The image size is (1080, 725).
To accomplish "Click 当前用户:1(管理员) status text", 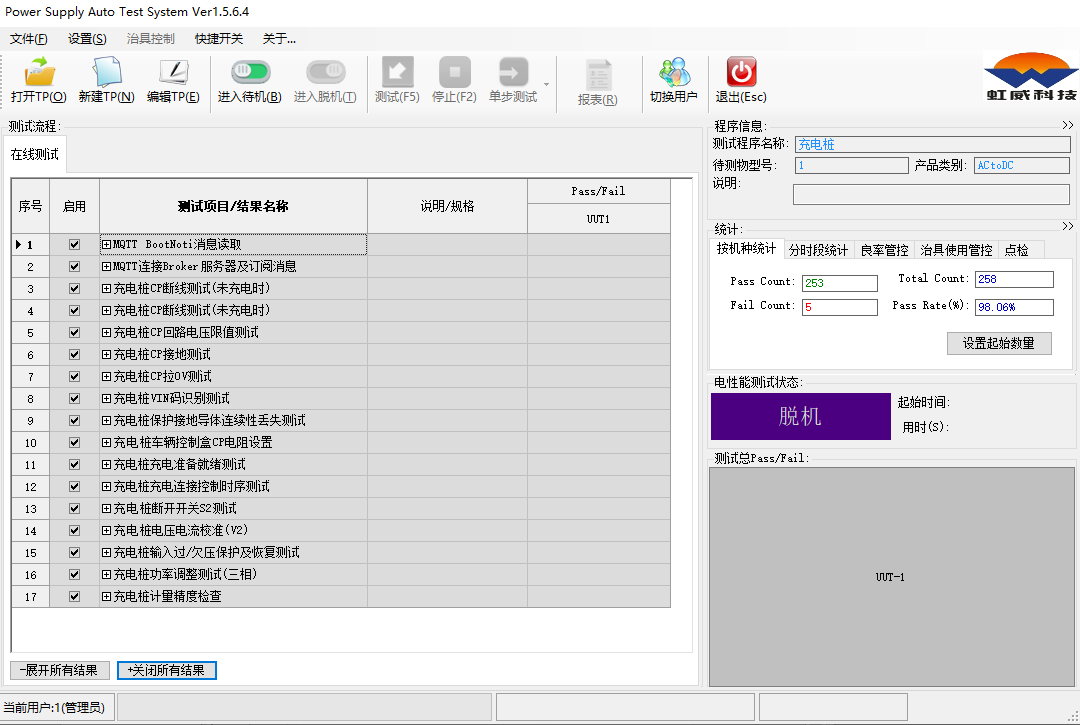I will point(54,708).
